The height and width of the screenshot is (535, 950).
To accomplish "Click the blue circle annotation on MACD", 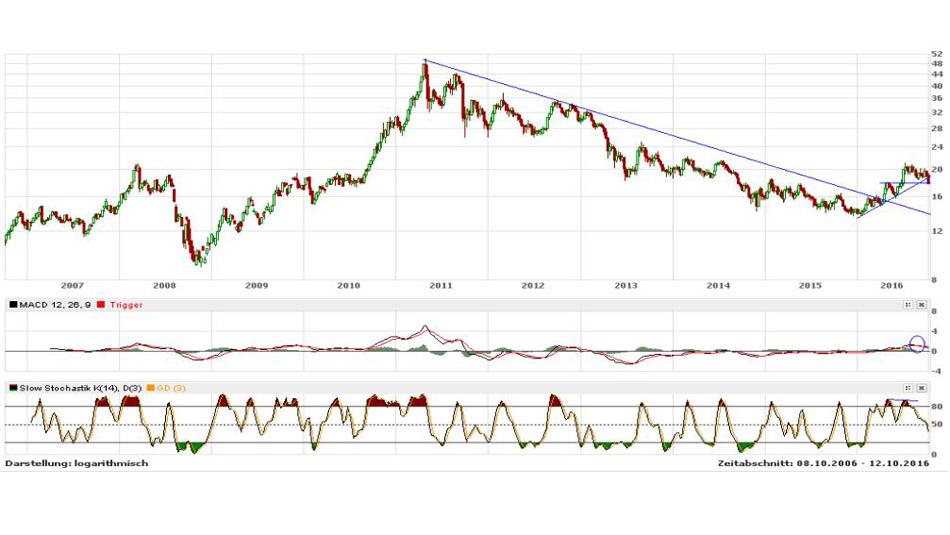I will coord(916,343).
